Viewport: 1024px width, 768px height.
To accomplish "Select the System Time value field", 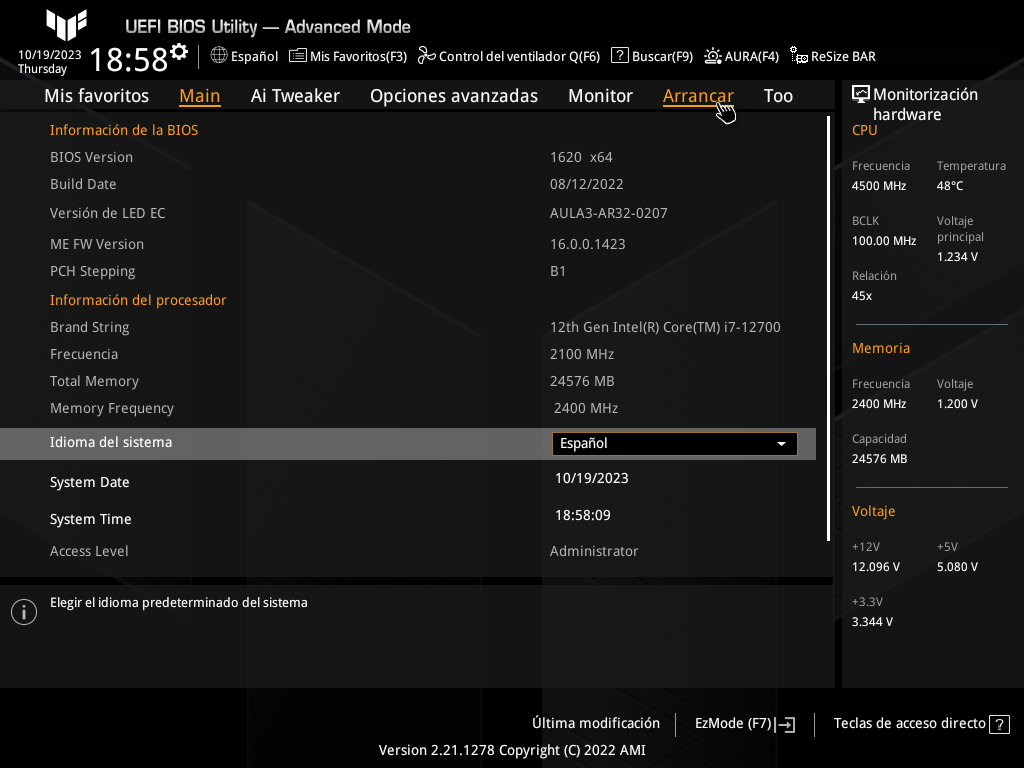I will click(583, 515).
